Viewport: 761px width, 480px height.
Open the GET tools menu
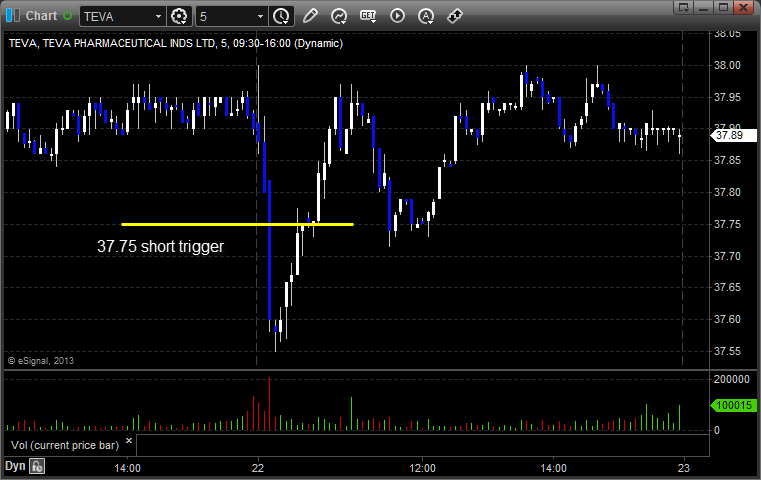click(368, 16)
